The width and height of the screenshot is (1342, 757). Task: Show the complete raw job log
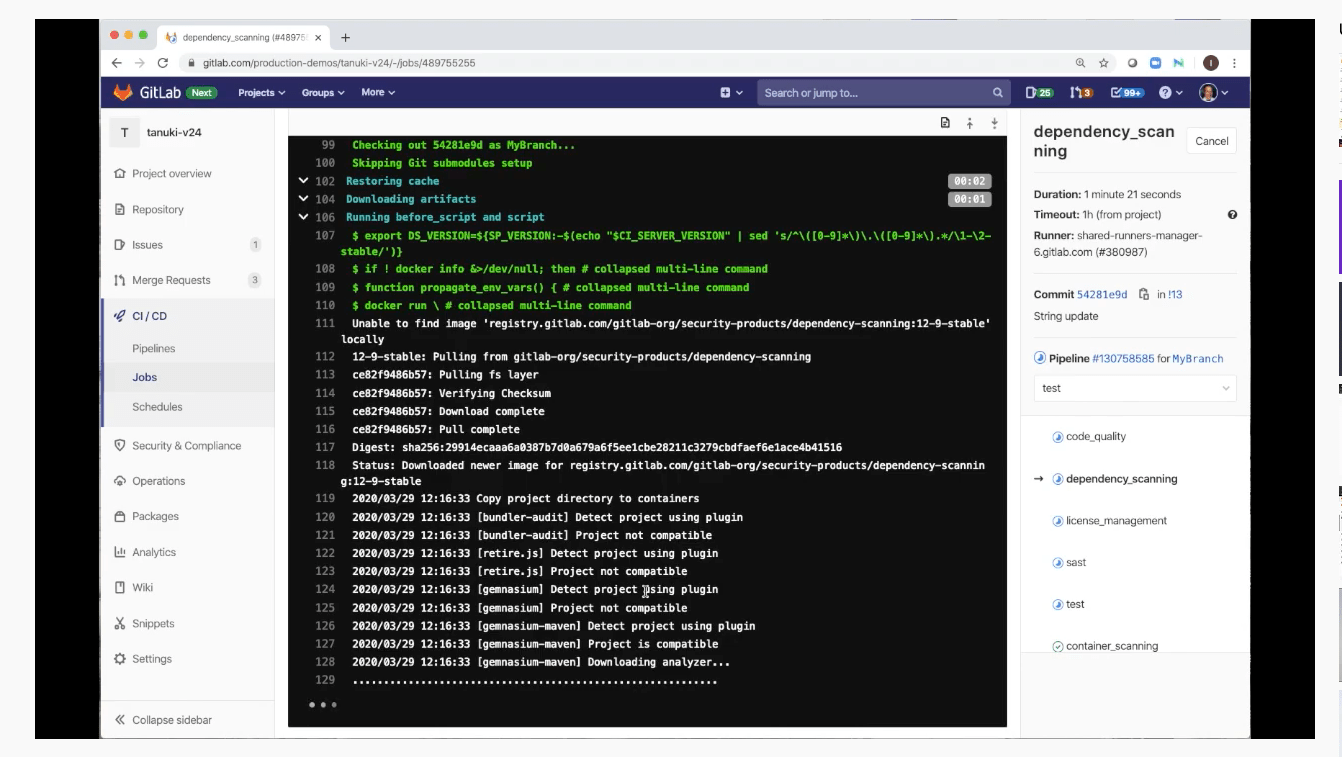945,123
